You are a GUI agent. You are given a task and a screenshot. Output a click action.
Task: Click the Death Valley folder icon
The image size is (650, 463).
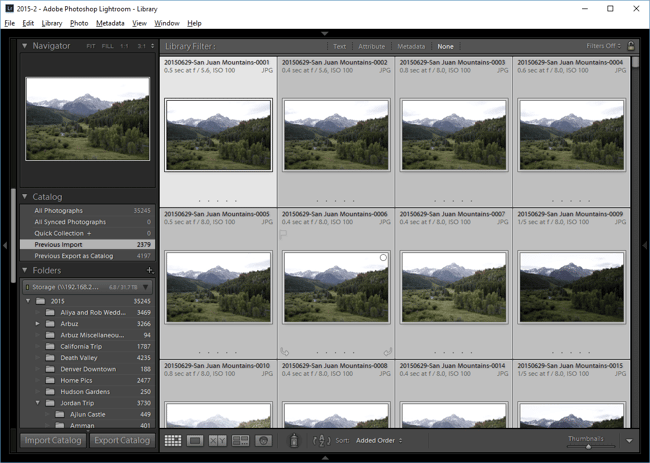[x=50, y=358]
